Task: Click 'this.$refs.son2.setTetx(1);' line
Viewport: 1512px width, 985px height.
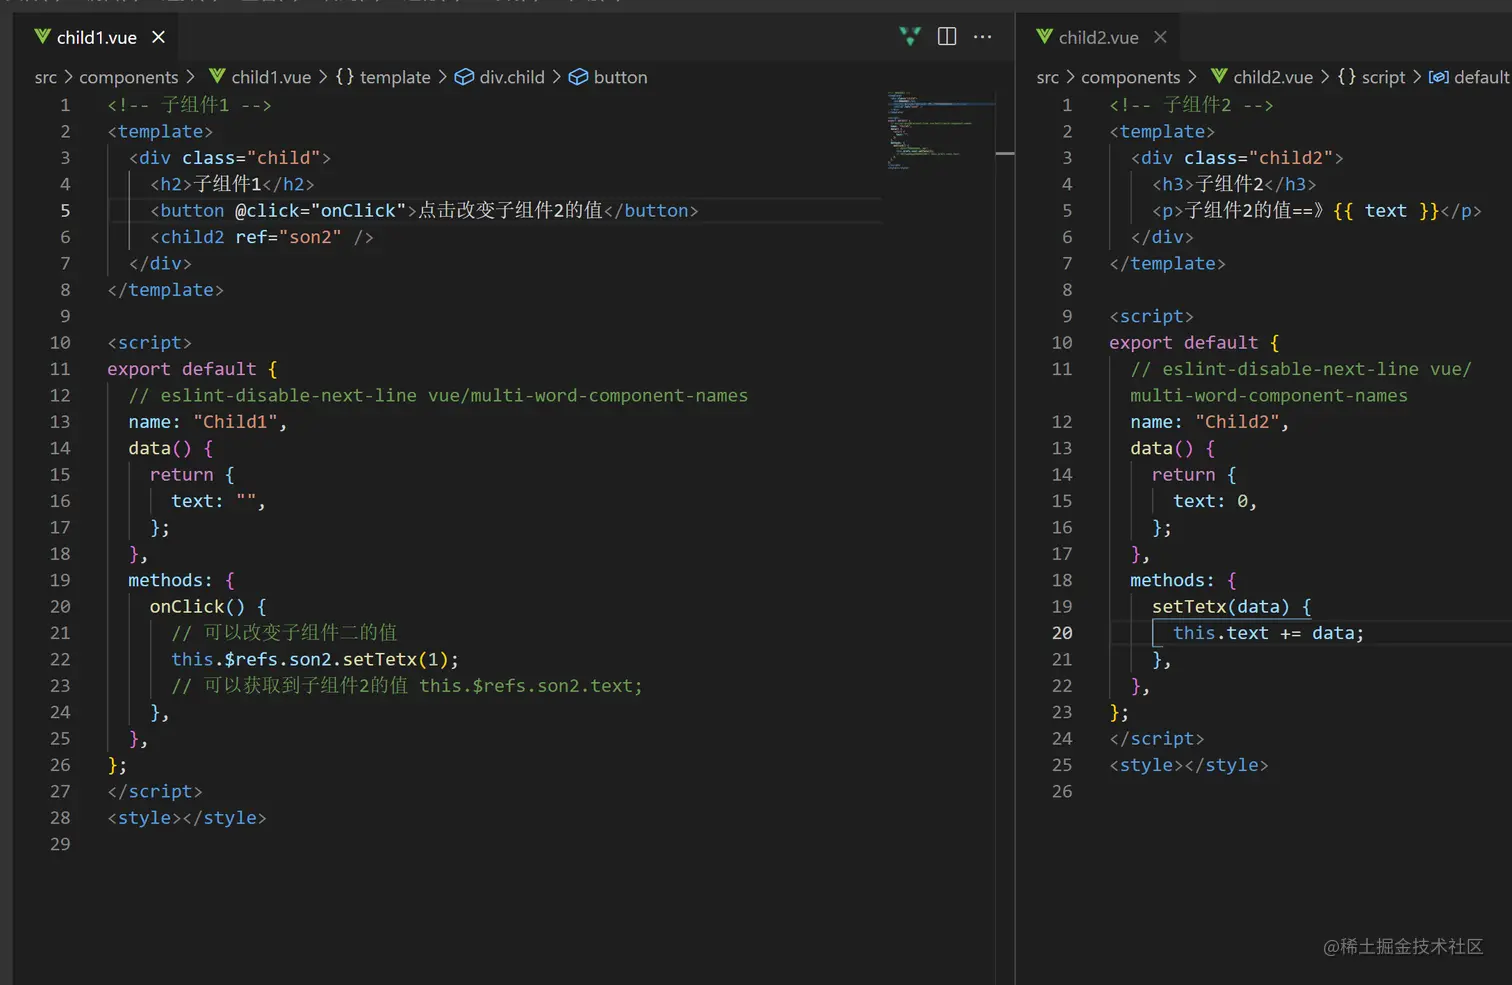Action: [315, 659]
